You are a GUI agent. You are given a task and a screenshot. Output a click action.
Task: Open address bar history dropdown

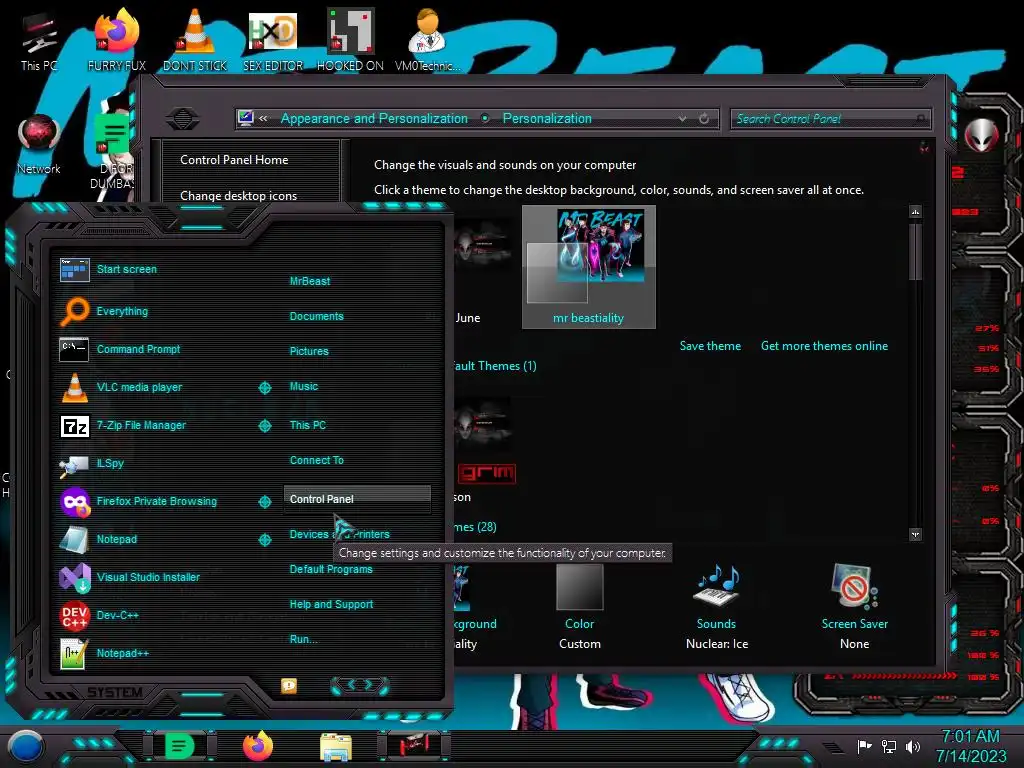tap(682, 119)
